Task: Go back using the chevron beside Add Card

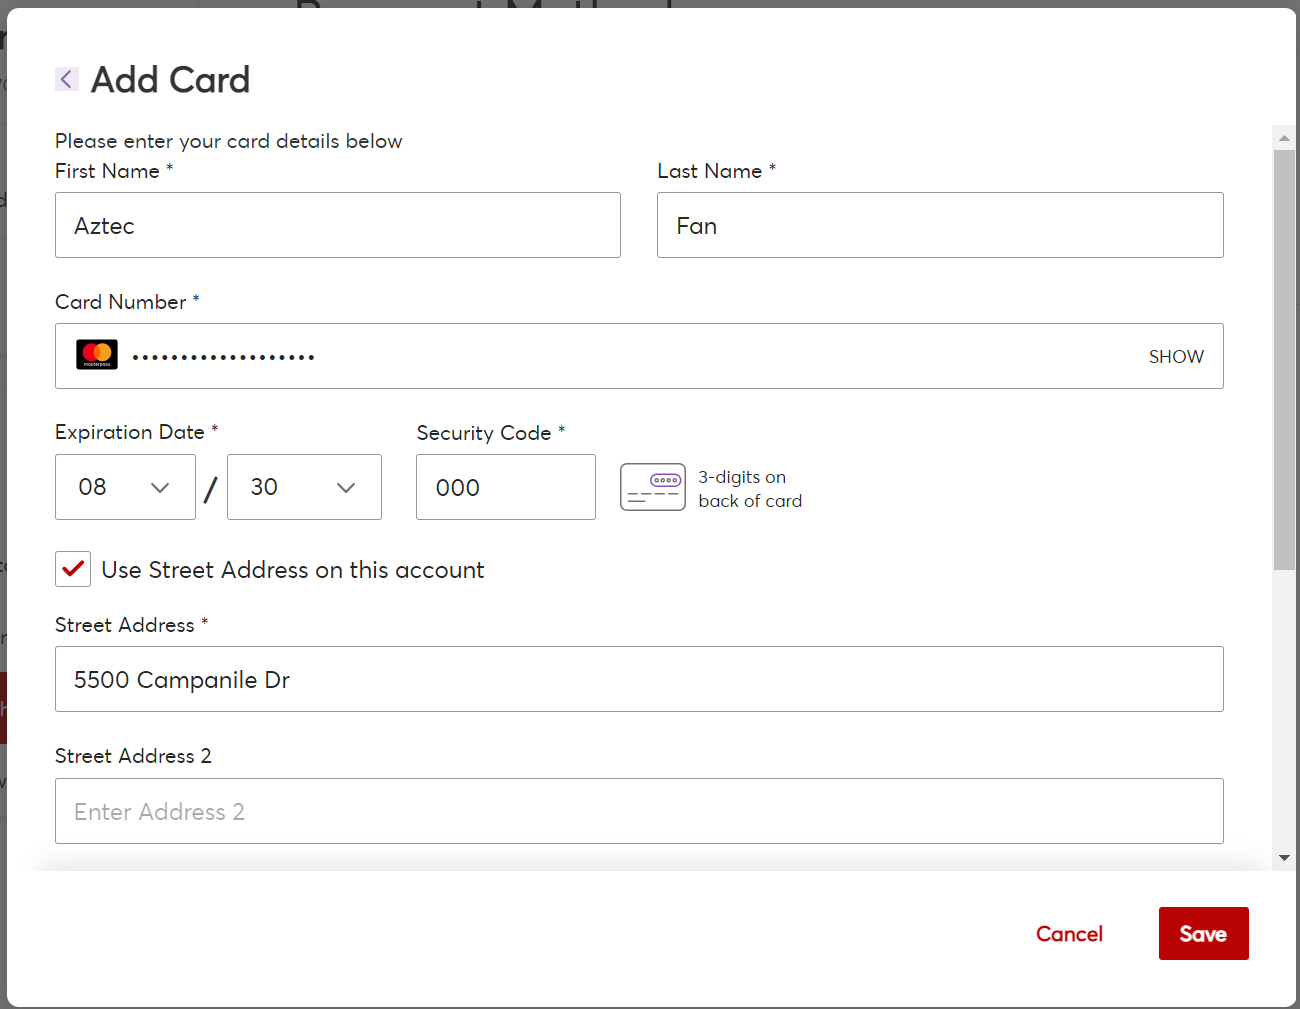Action: tap(67, 79)
